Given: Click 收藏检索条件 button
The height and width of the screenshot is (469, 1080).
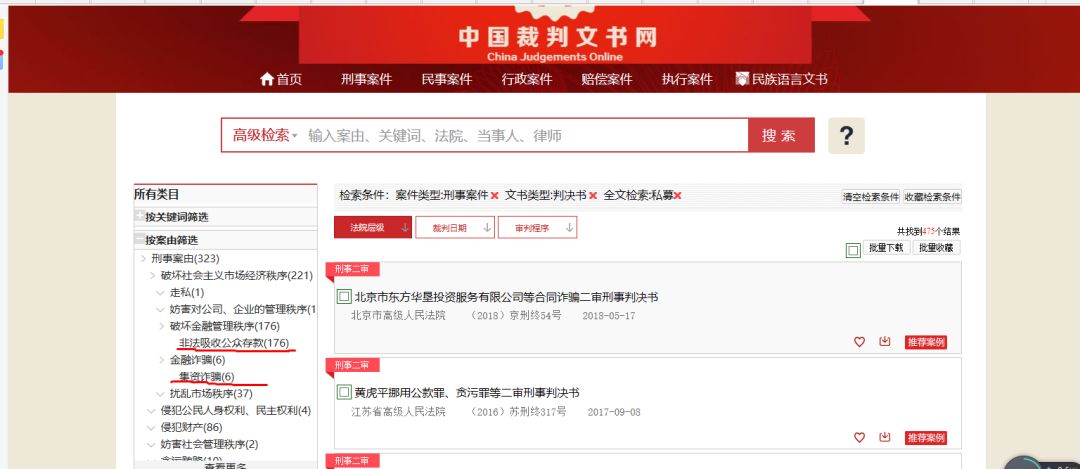Looking at the screenshot, I should (933, 197).
